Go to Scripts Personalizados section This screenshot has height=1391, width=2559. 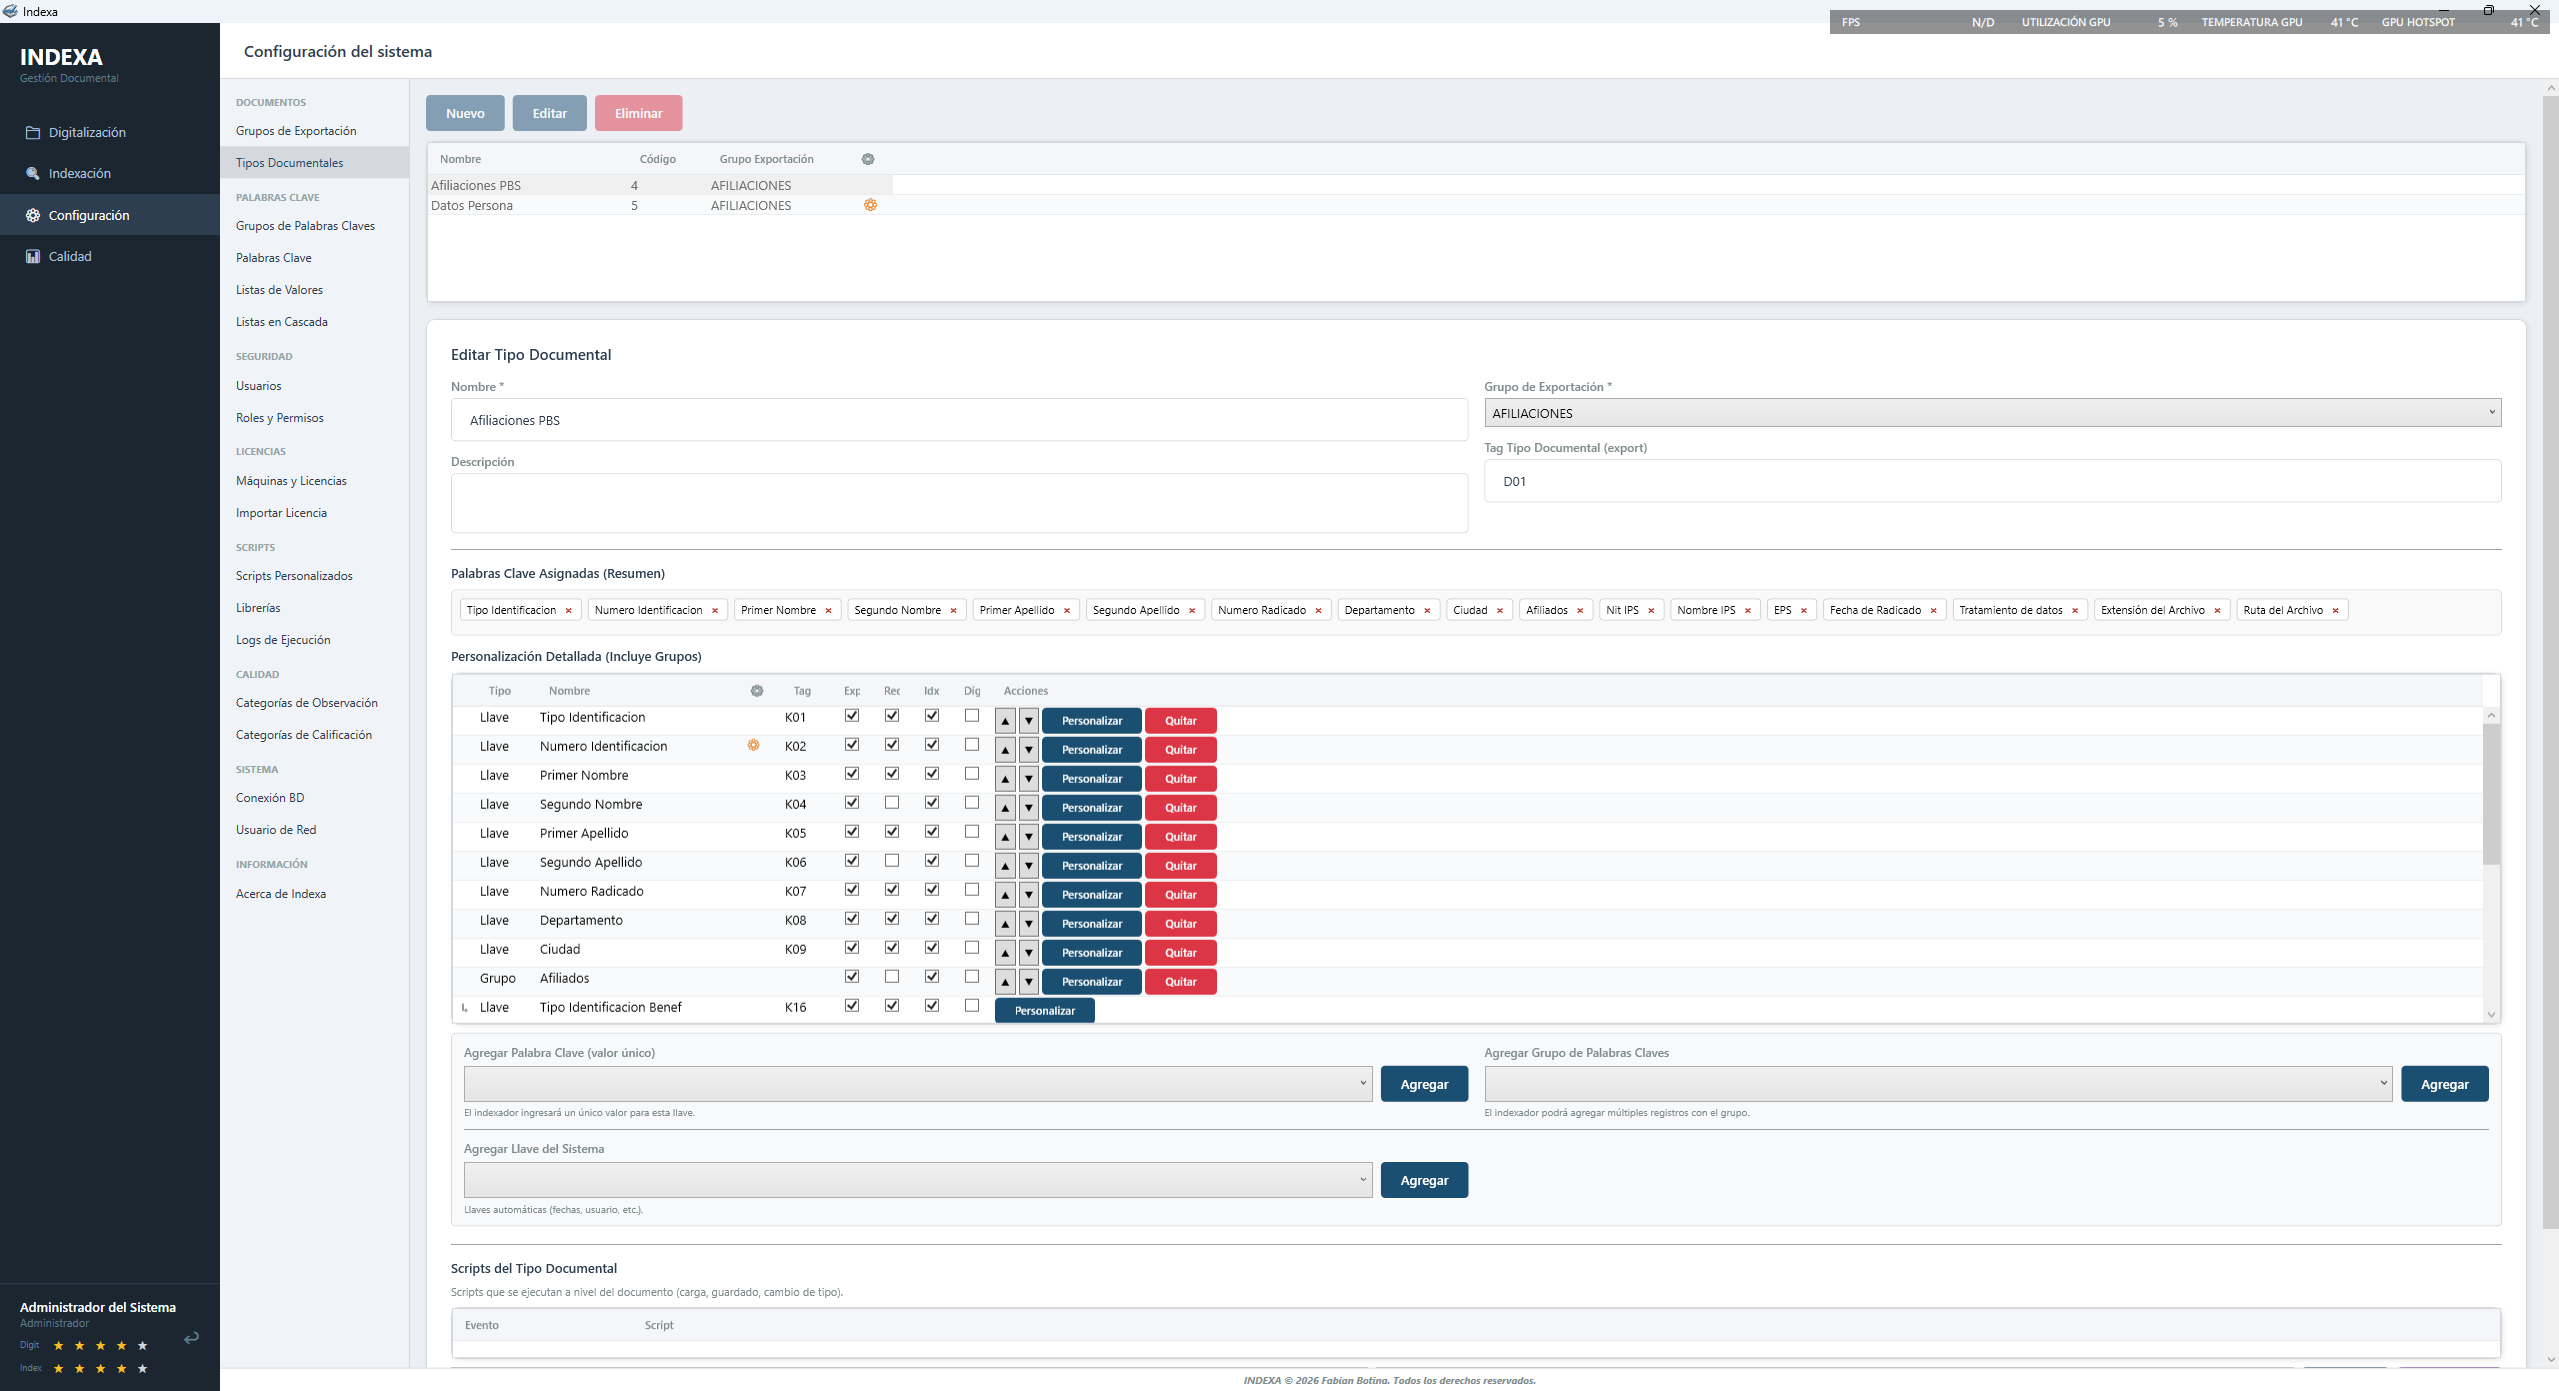click(x=294, y=576)
